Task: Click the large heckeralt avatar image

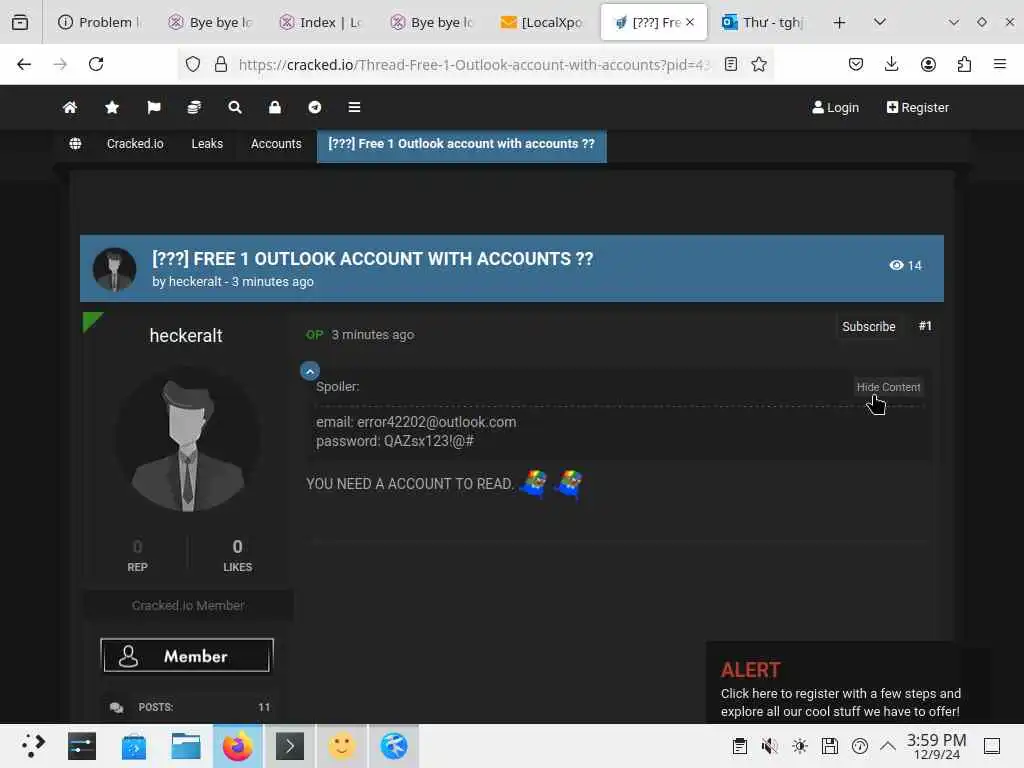Action: click(188, 440)
